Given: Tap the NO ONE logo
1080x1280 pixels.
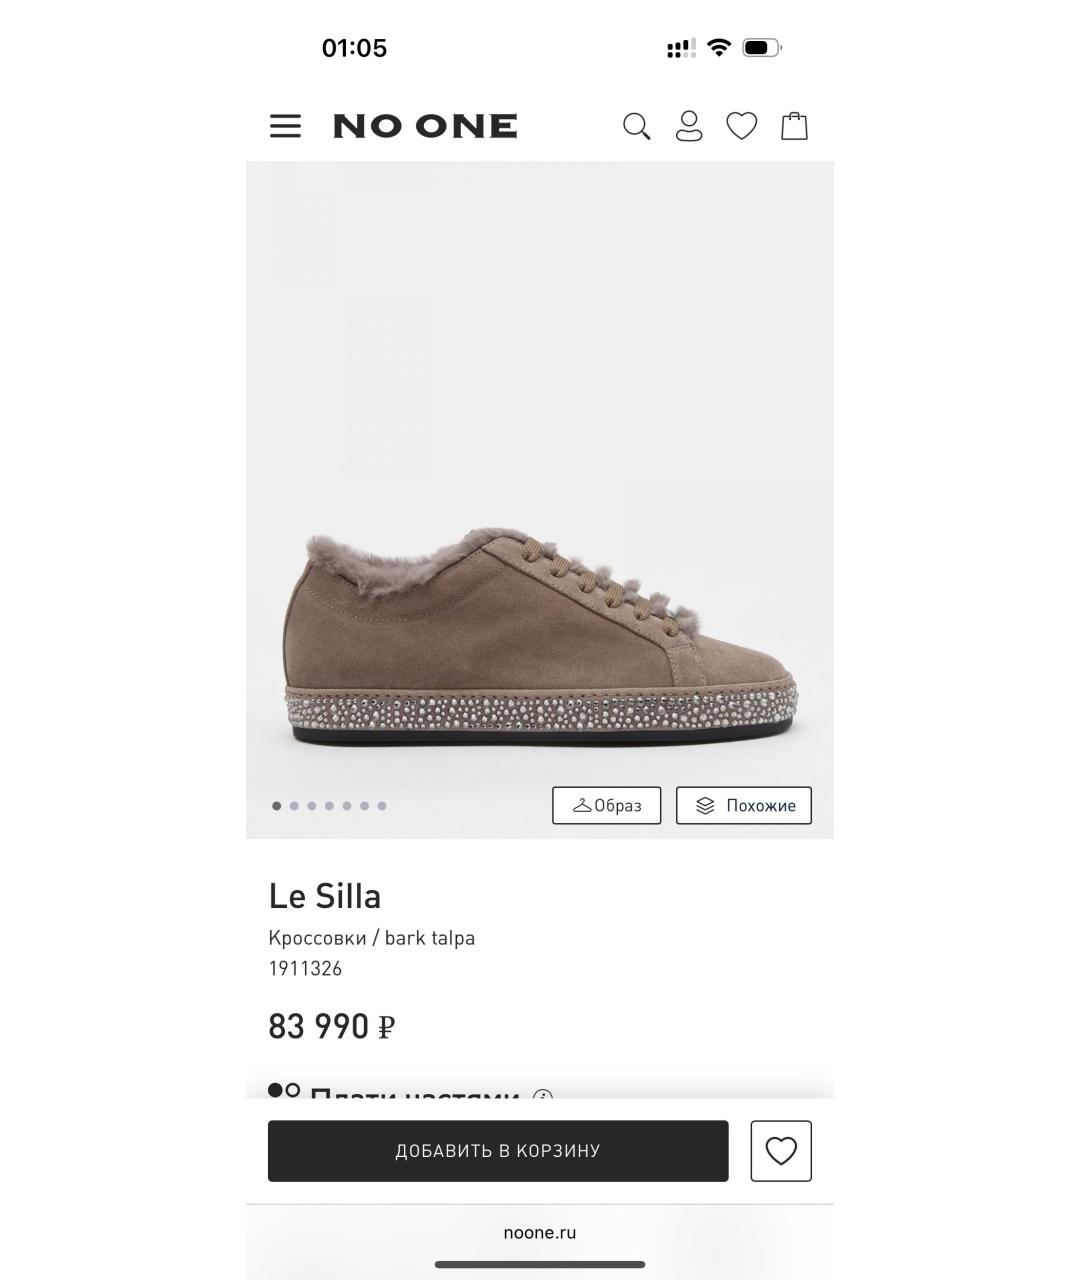Looking at the screenshot, I should point(425,126).
